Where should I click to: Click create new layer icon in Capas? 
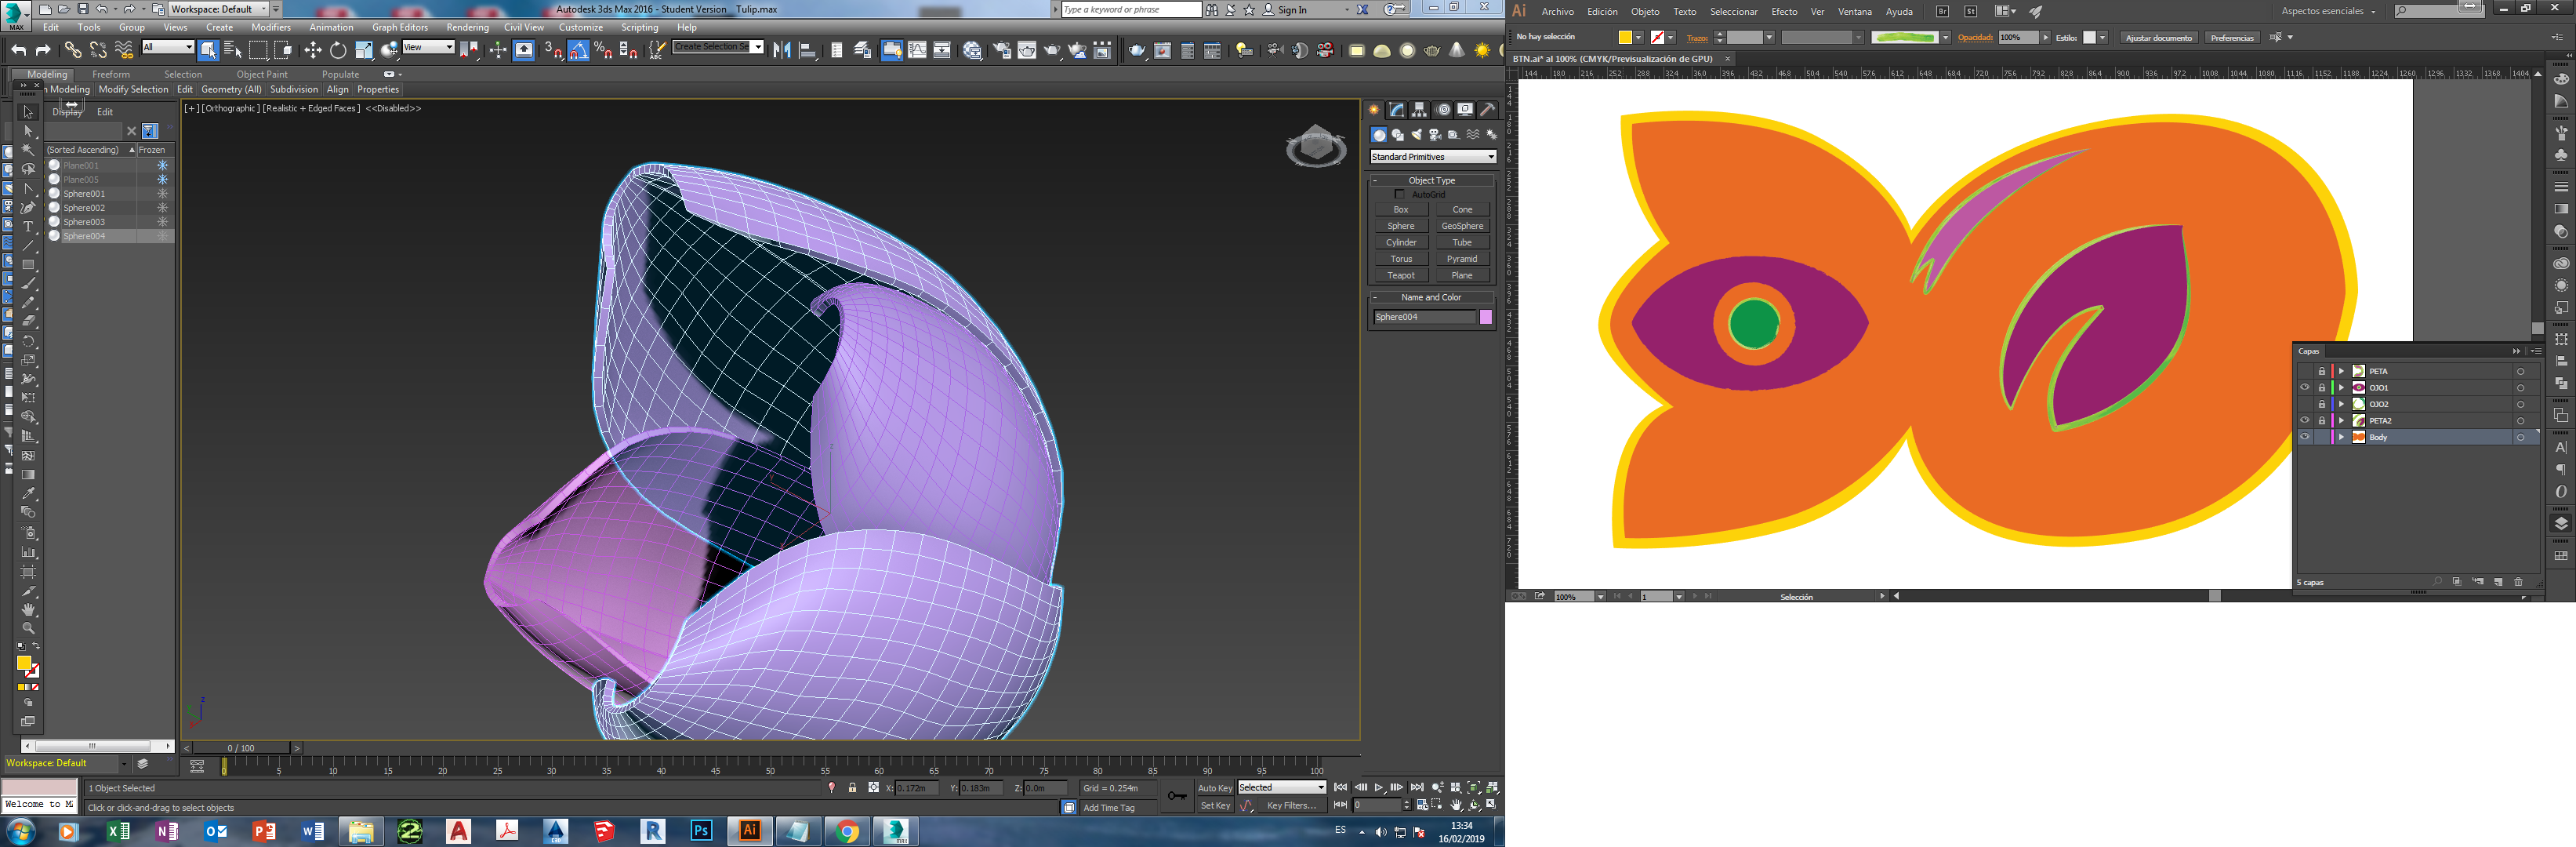(2498, 582)
